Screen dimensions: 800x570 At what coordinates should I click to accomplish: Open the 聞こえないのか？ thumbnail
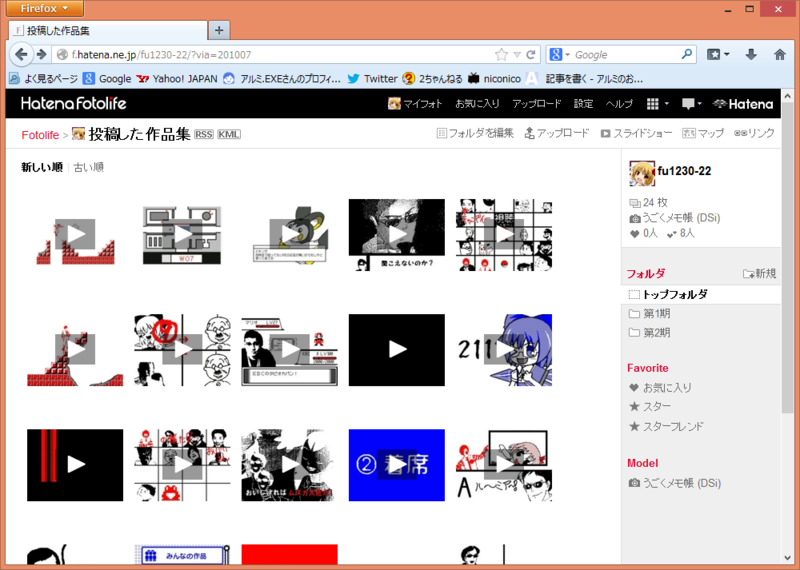point(396,235)
